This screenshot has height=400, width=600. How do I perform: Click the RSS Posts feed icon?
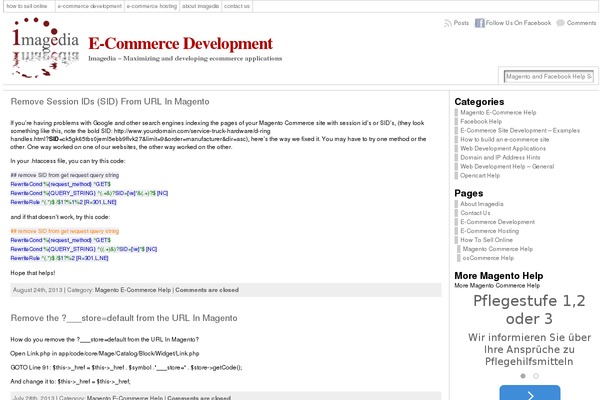click(447, 23)
